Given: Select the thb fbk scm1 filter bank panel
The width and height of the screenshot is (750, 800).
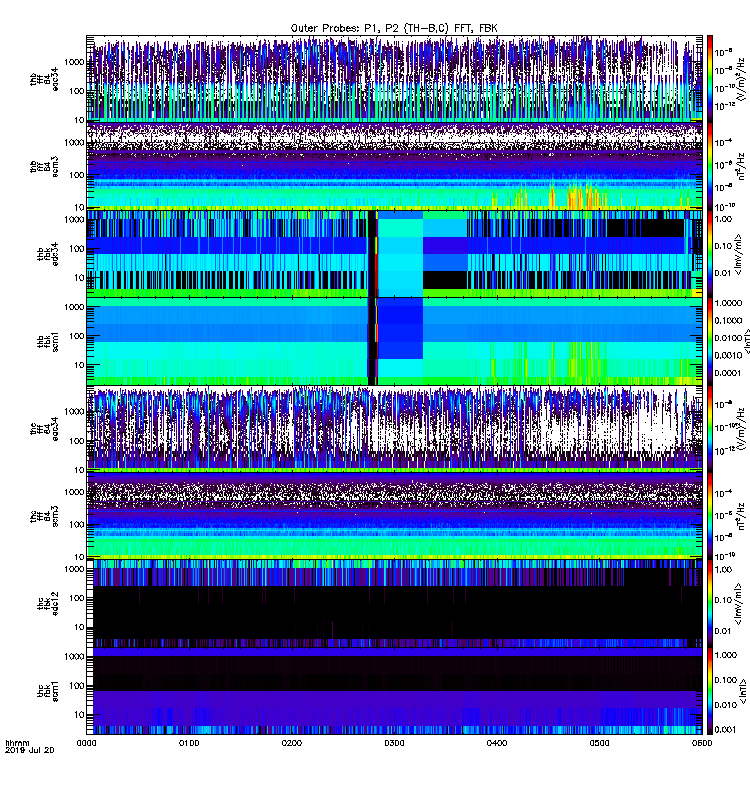Looking at the screenshot, I should 394,341.
